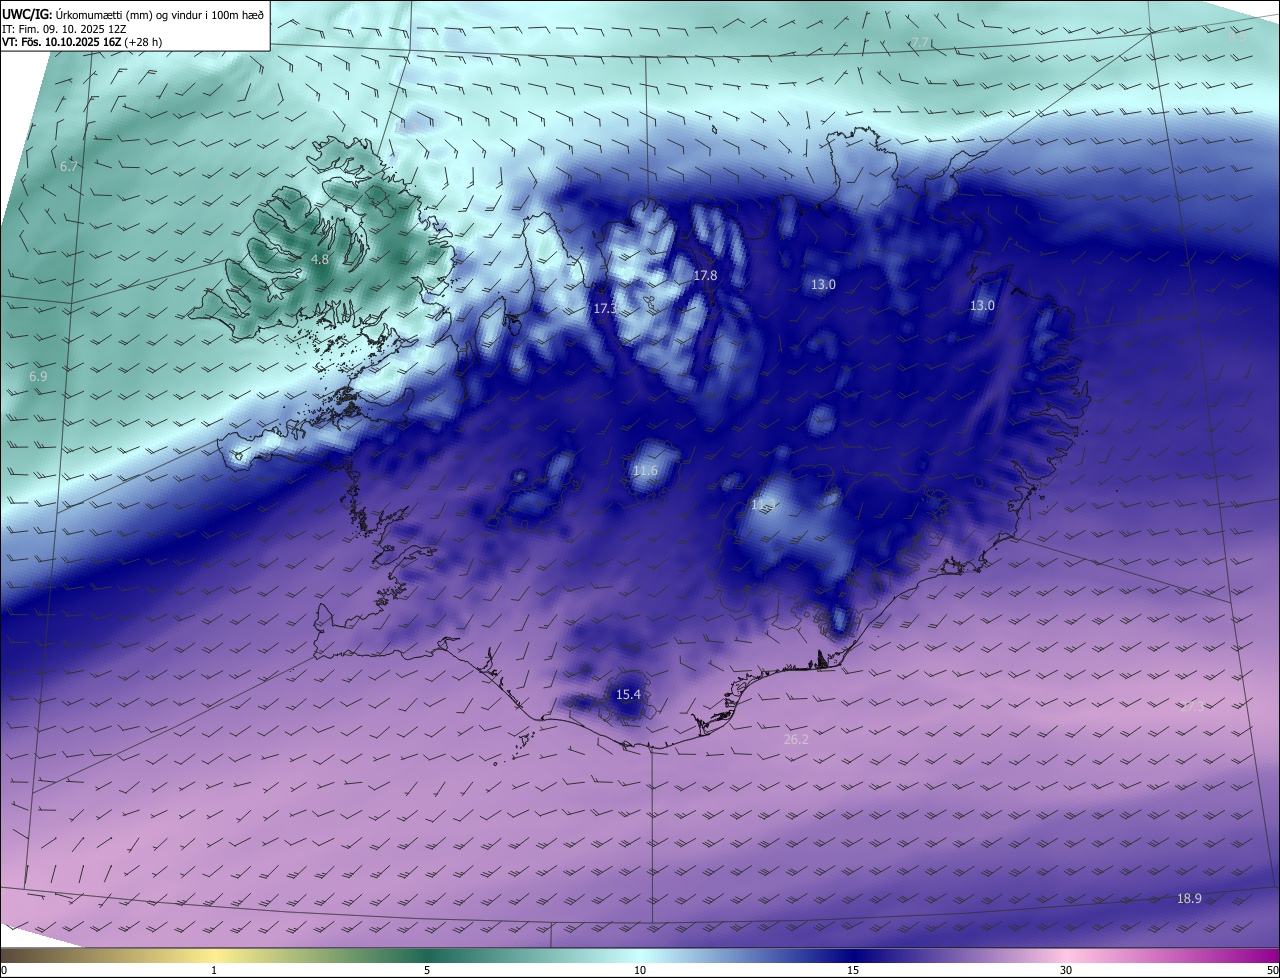The height and width of the screenshot is (978, 1280).
Task: Click the colorbar tick label 10
Action: coord(640,970)
